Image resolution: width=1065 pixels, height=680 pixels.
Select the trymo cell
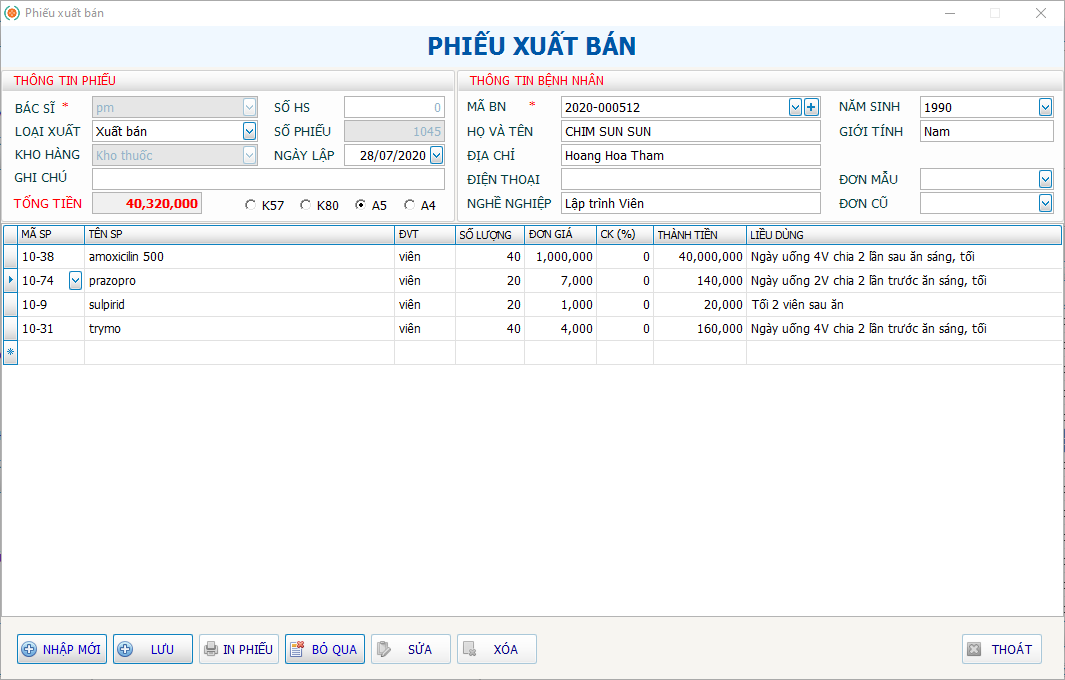(239, 328)
